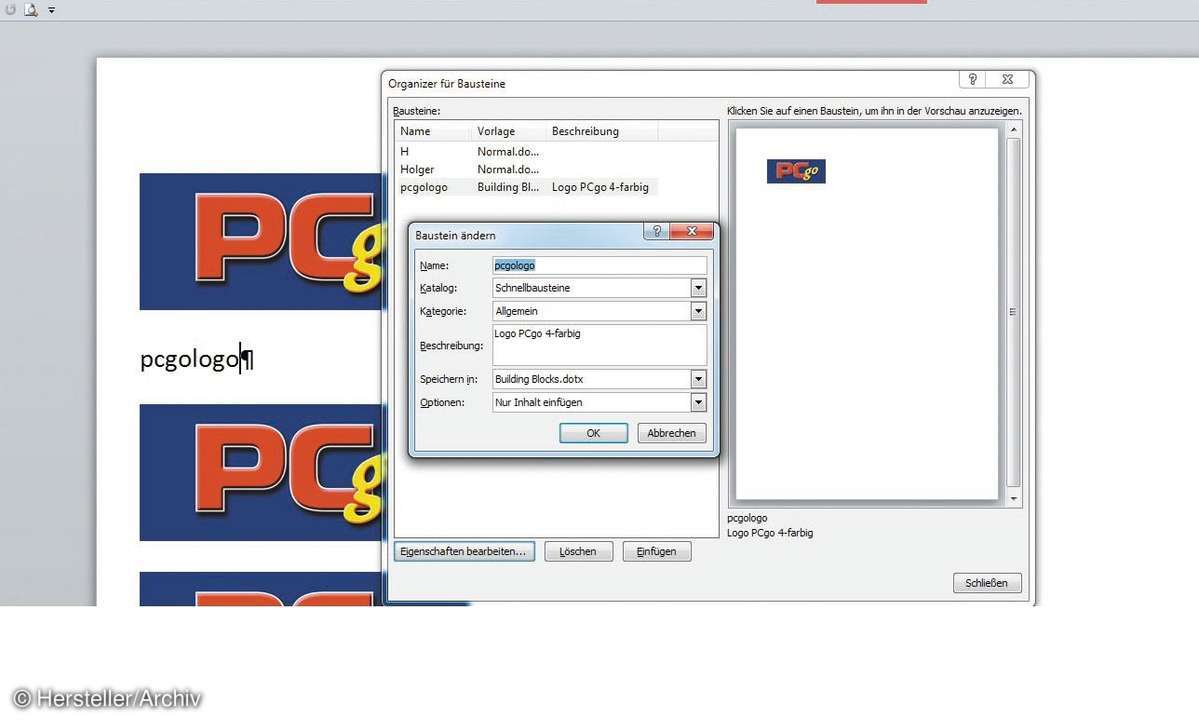Select the top PCgo logo image in document
Screen dimensions: 1199x720
(x=262, y=242)
